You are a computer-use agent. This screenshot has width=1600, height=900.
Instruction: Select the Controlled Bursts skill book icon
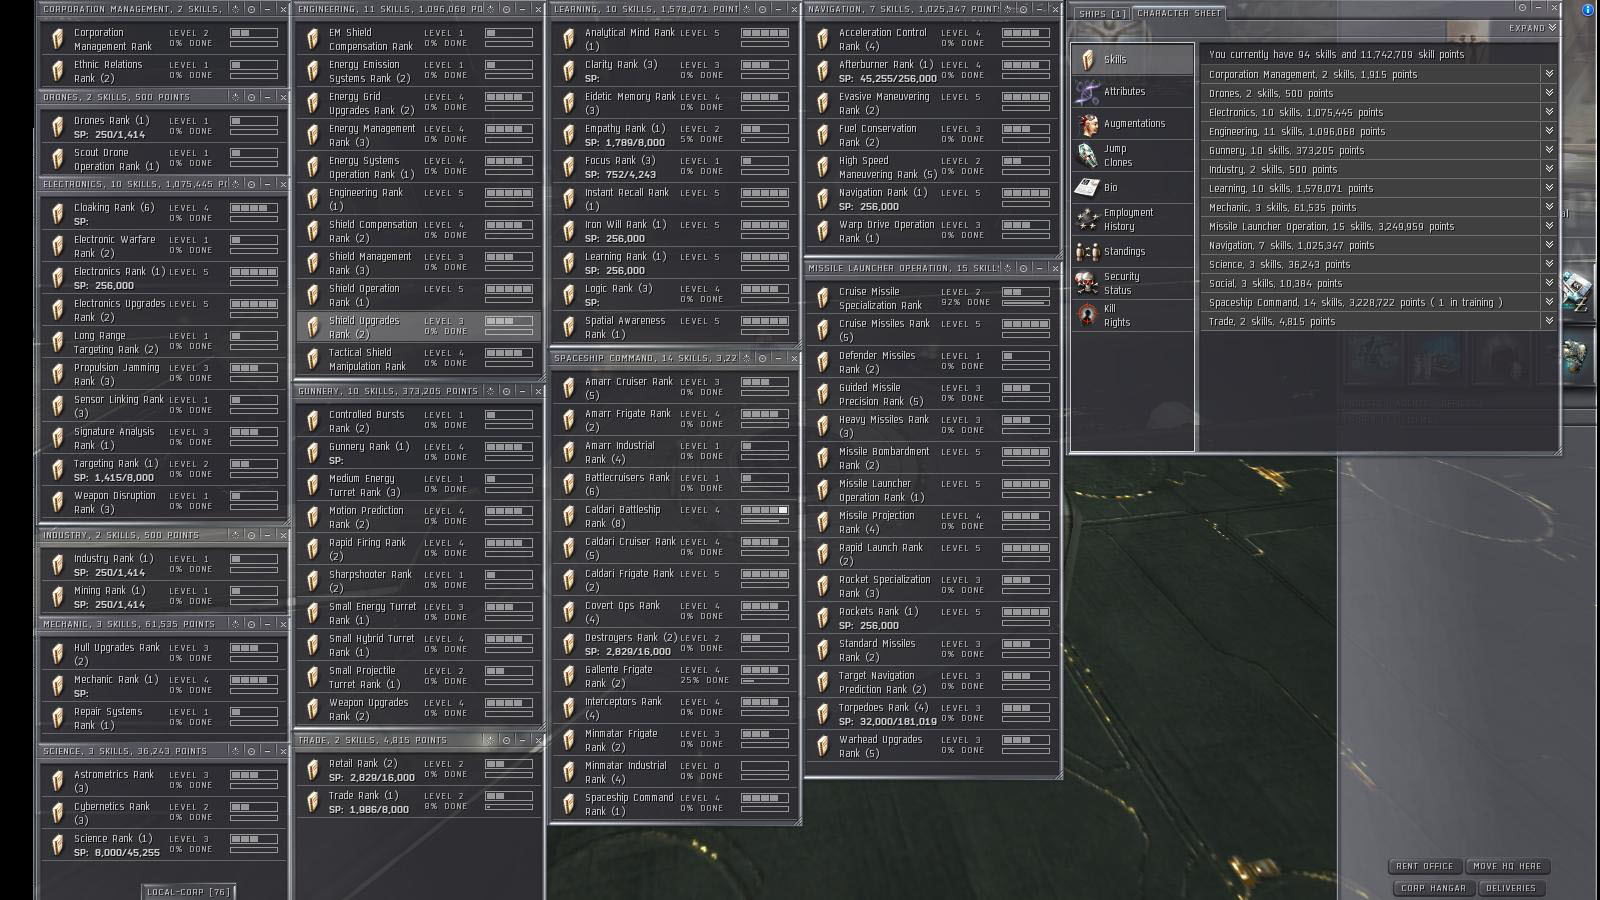[x=312, y=421]
